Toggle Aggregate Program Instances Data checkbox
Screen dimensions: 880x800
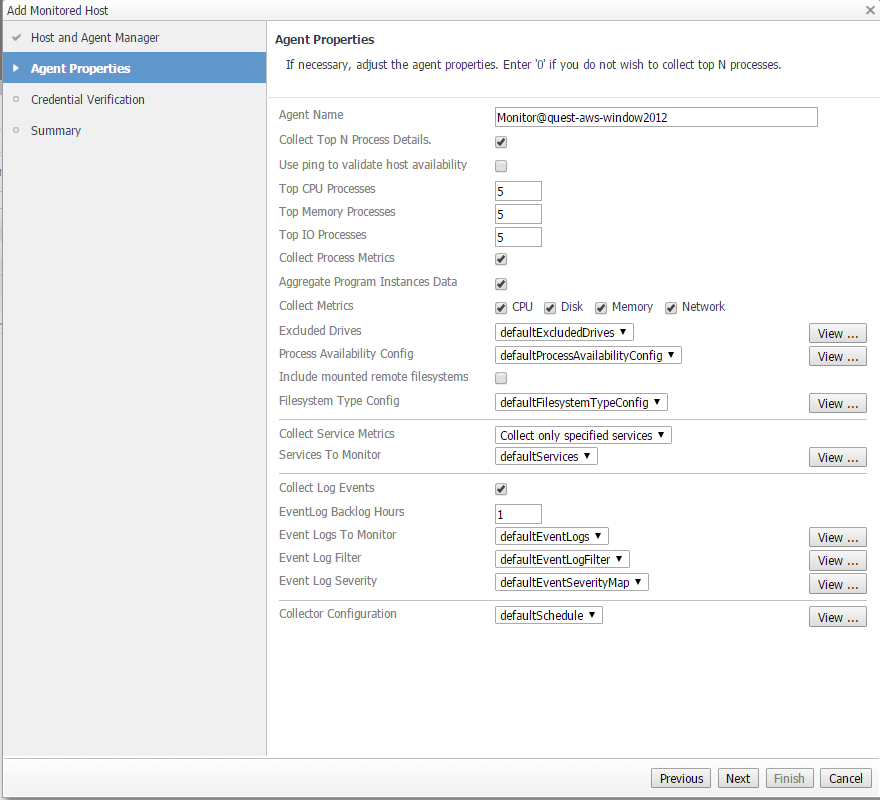point(501,284)
